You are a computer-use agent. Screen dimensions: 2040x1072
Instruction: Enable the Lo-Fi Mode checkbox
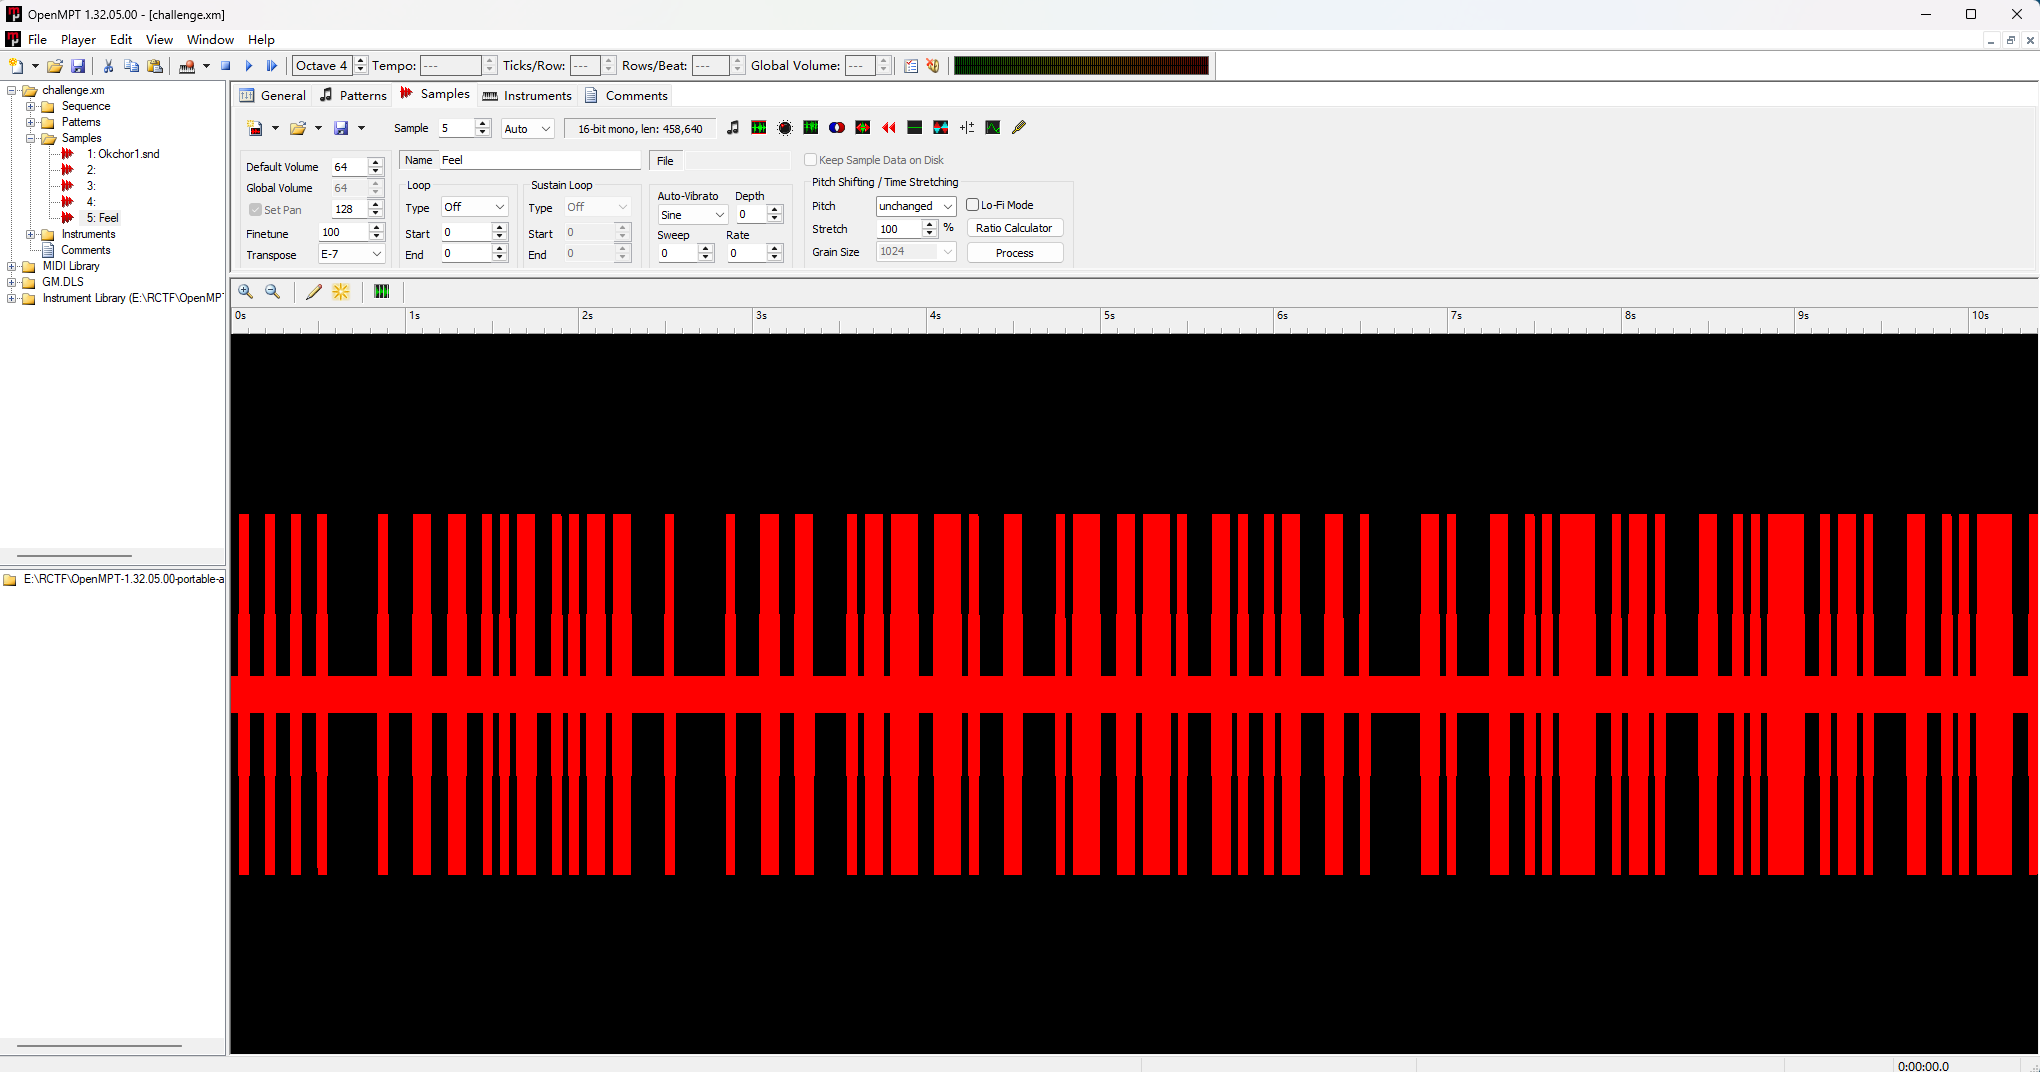[972, 205]
